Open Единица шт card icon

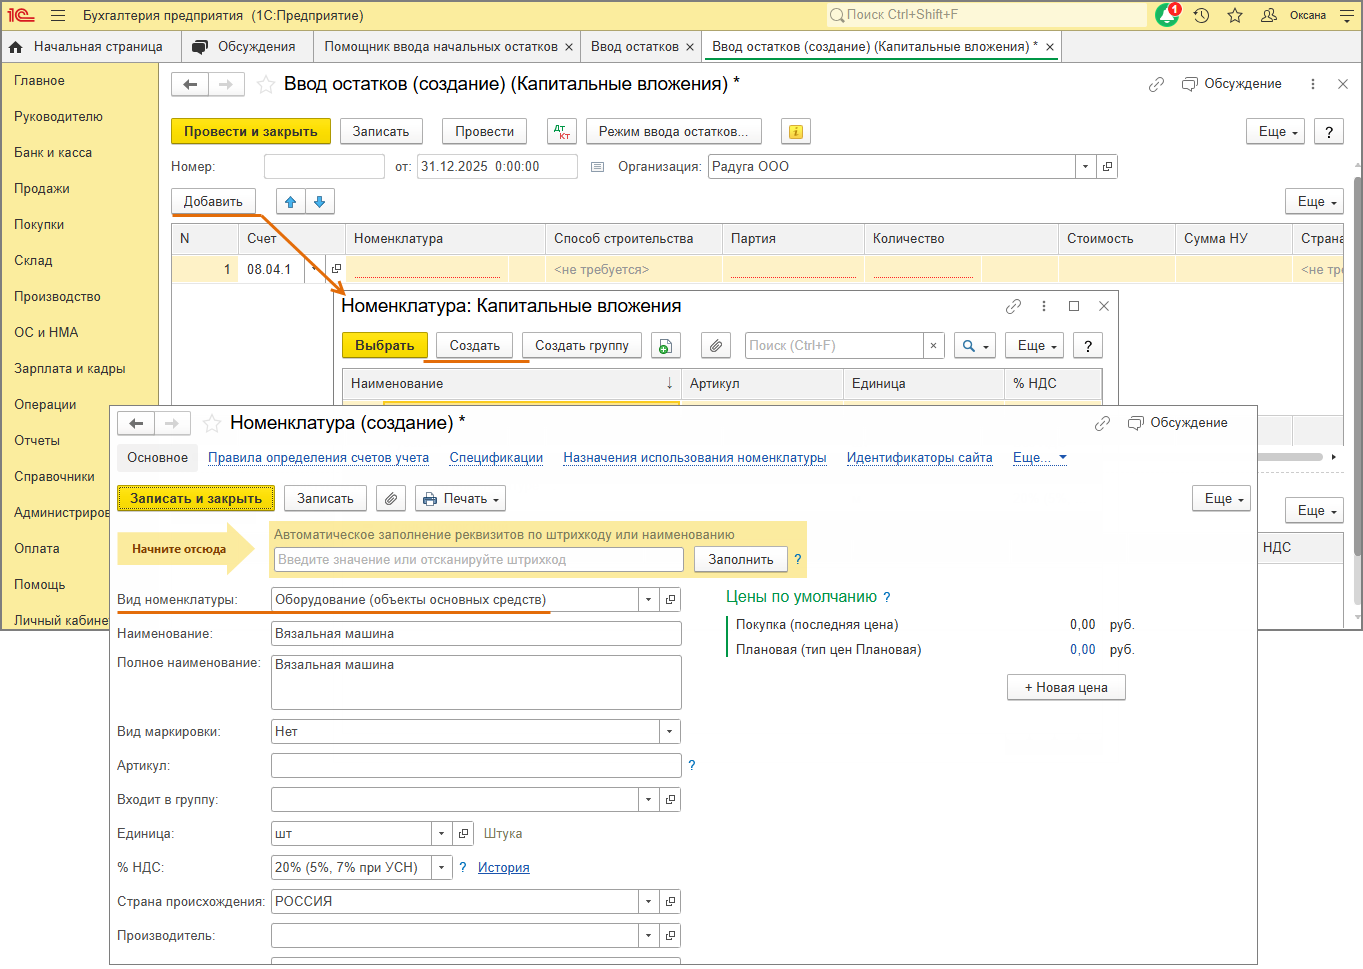[463, 834]
